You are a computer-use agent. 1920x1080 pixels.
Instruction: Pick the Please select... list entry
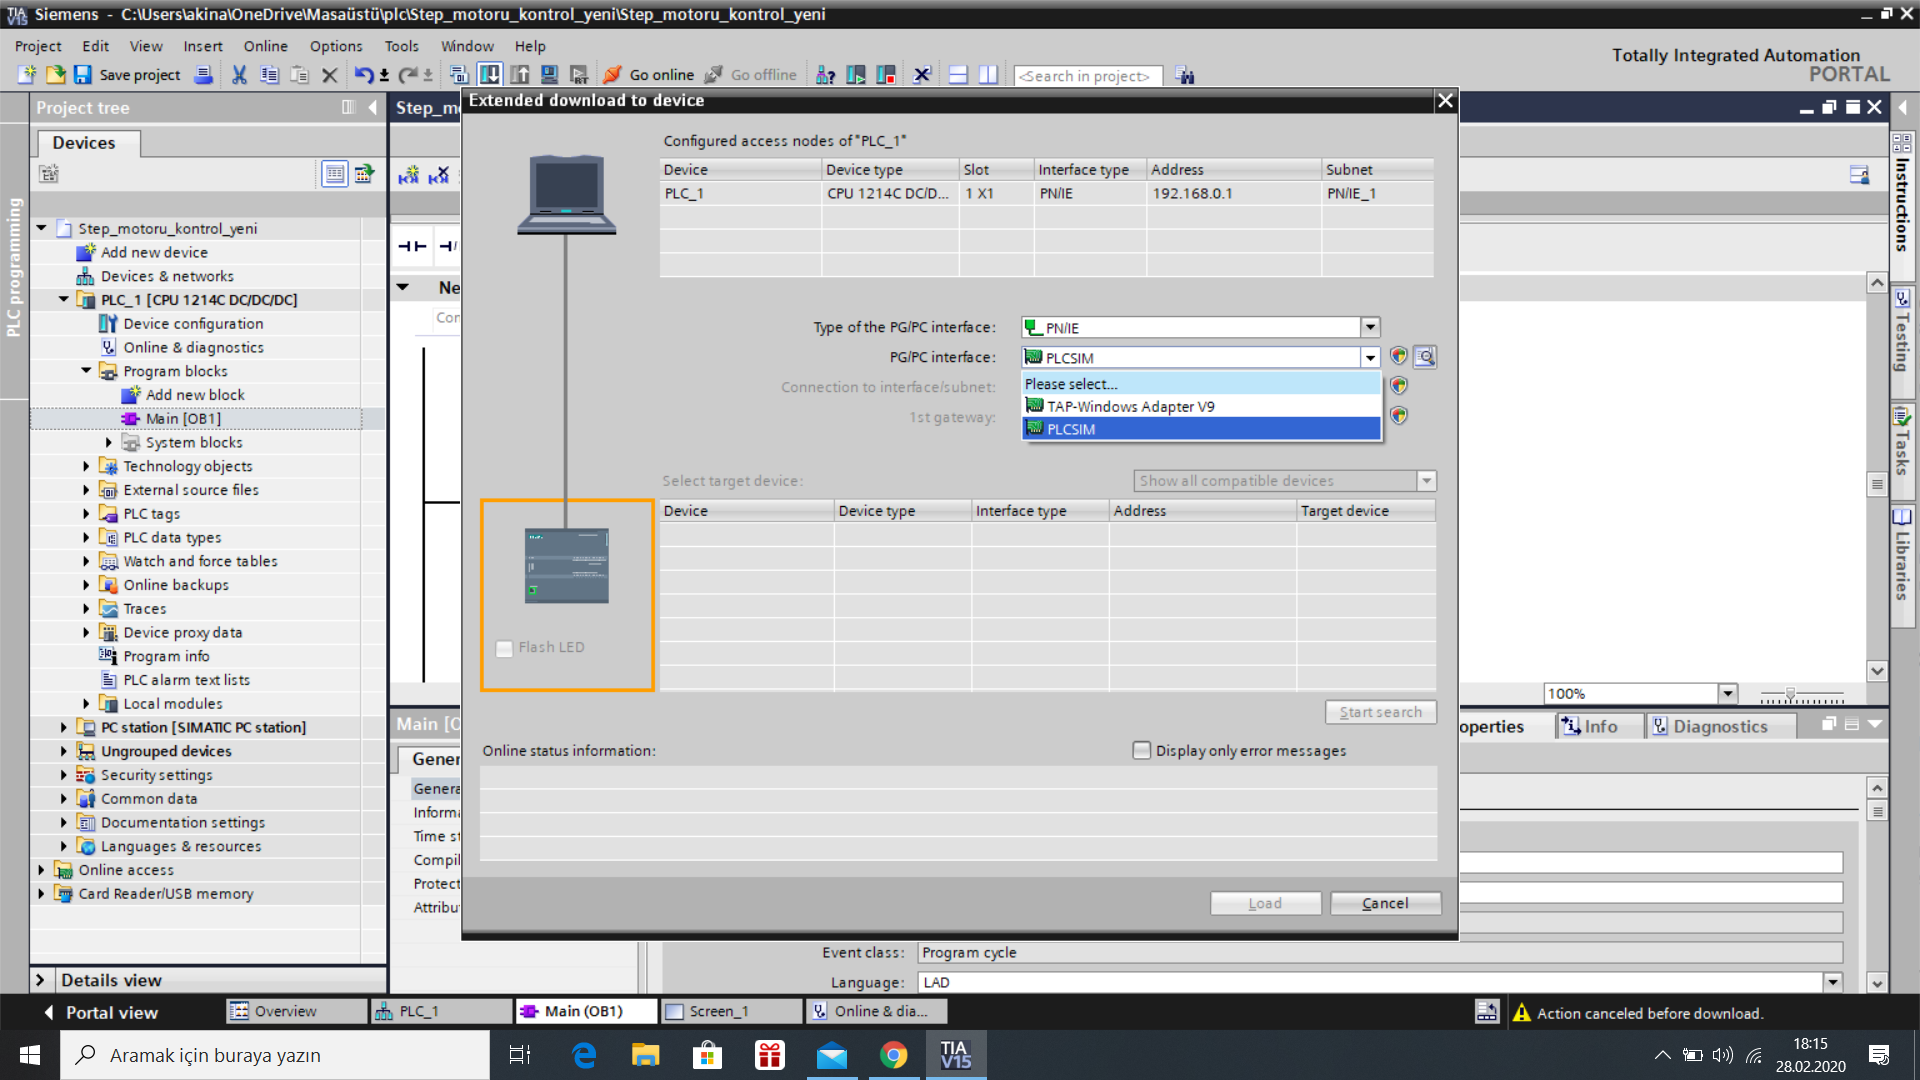coord(1201,384)
